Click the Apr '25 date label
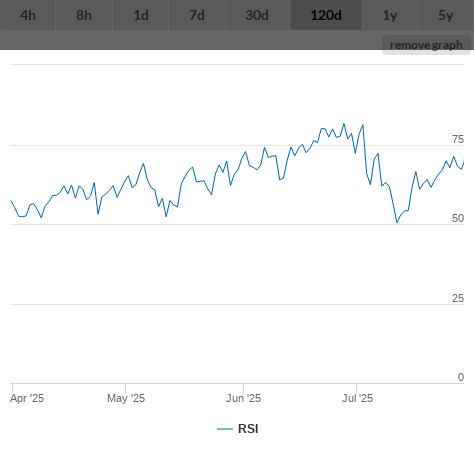 tap(27, 398)
